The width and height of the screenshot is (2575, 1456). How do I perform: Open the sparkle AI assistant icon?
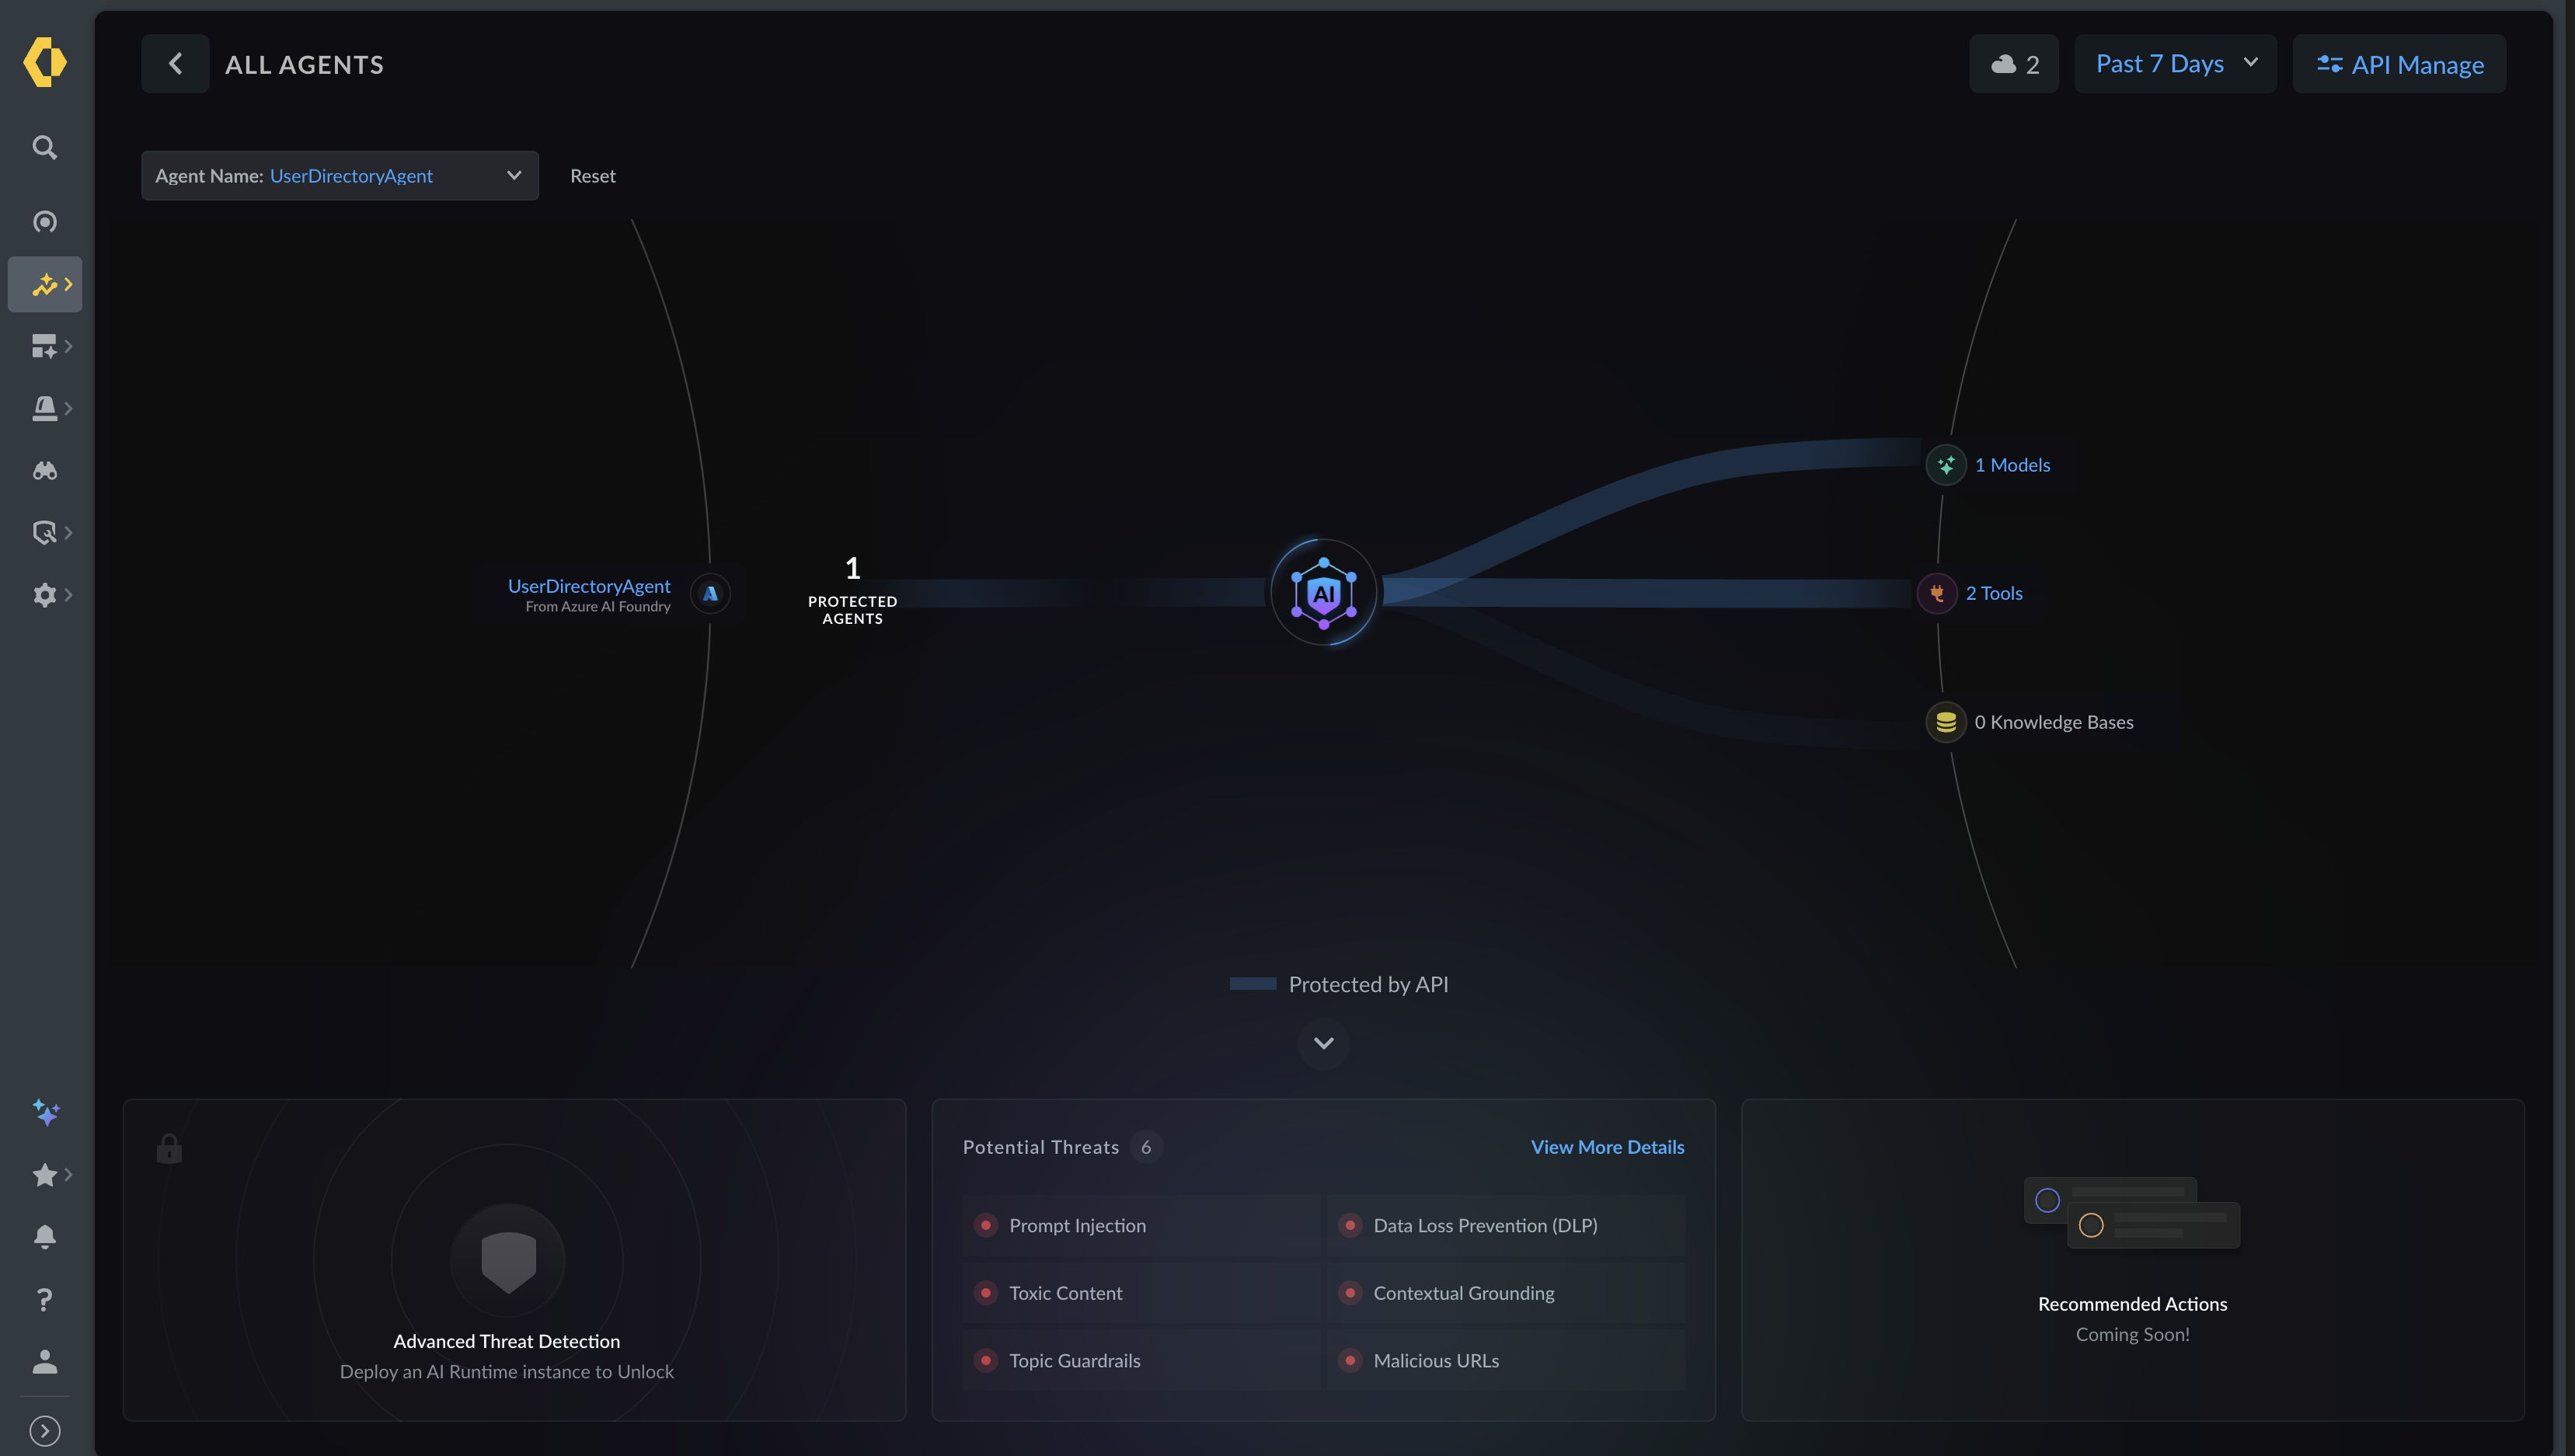(x=45, y=1112)
